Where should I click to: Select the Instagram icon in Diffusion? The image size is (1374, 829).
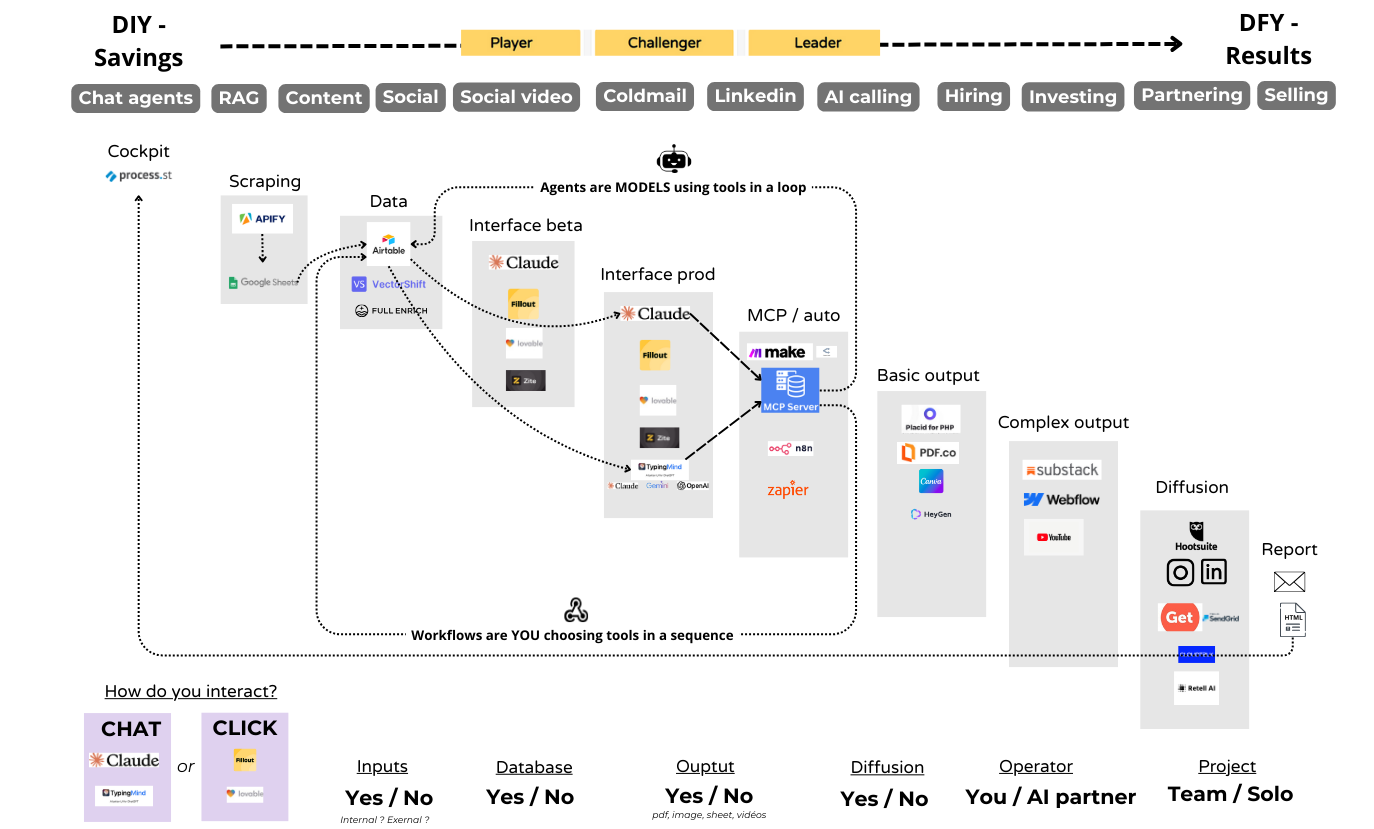1181,573
